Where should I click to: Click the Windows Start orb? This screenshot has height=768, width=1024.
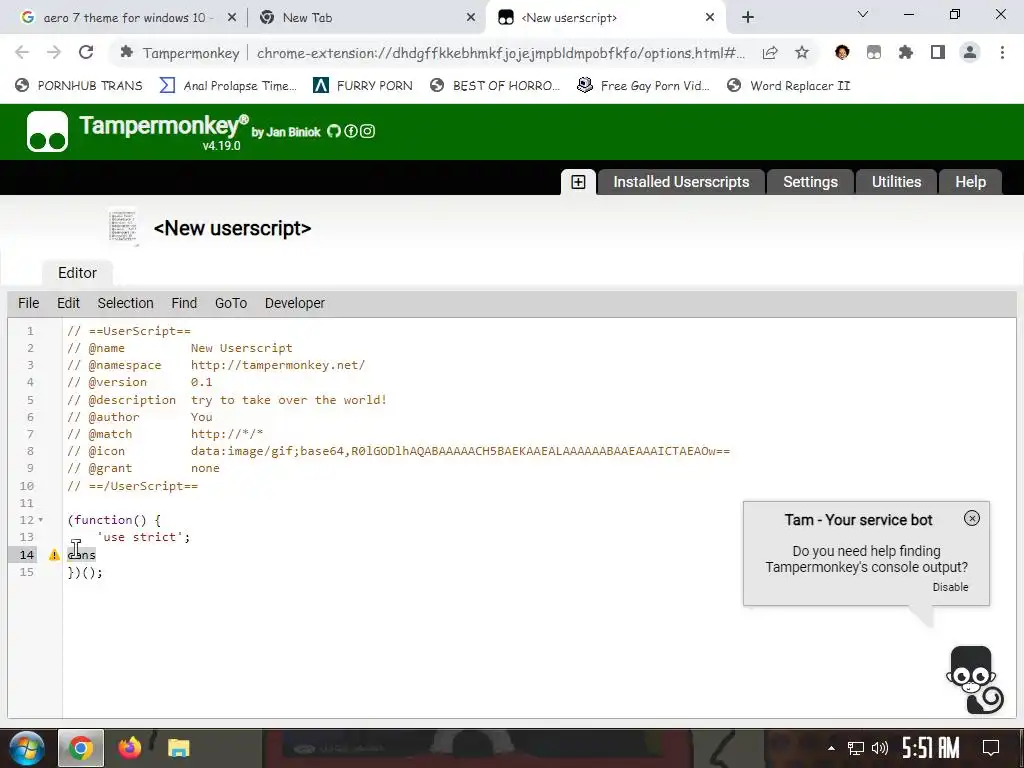(26, 748)
